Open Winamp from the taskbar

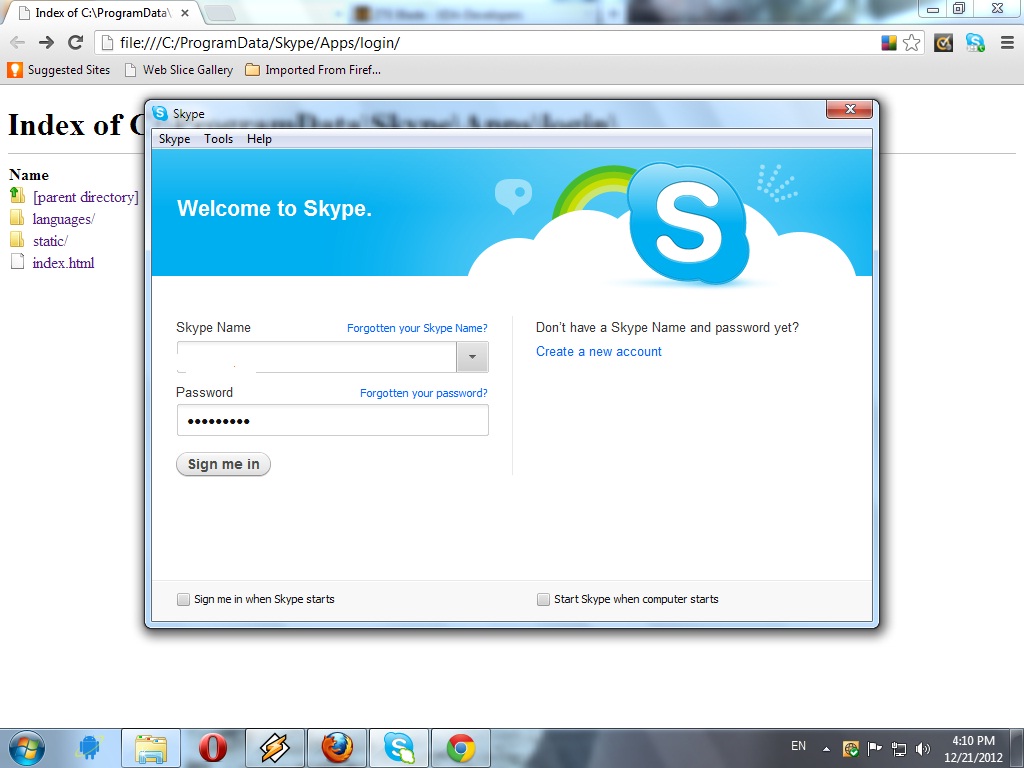click(x=275, y=748)
